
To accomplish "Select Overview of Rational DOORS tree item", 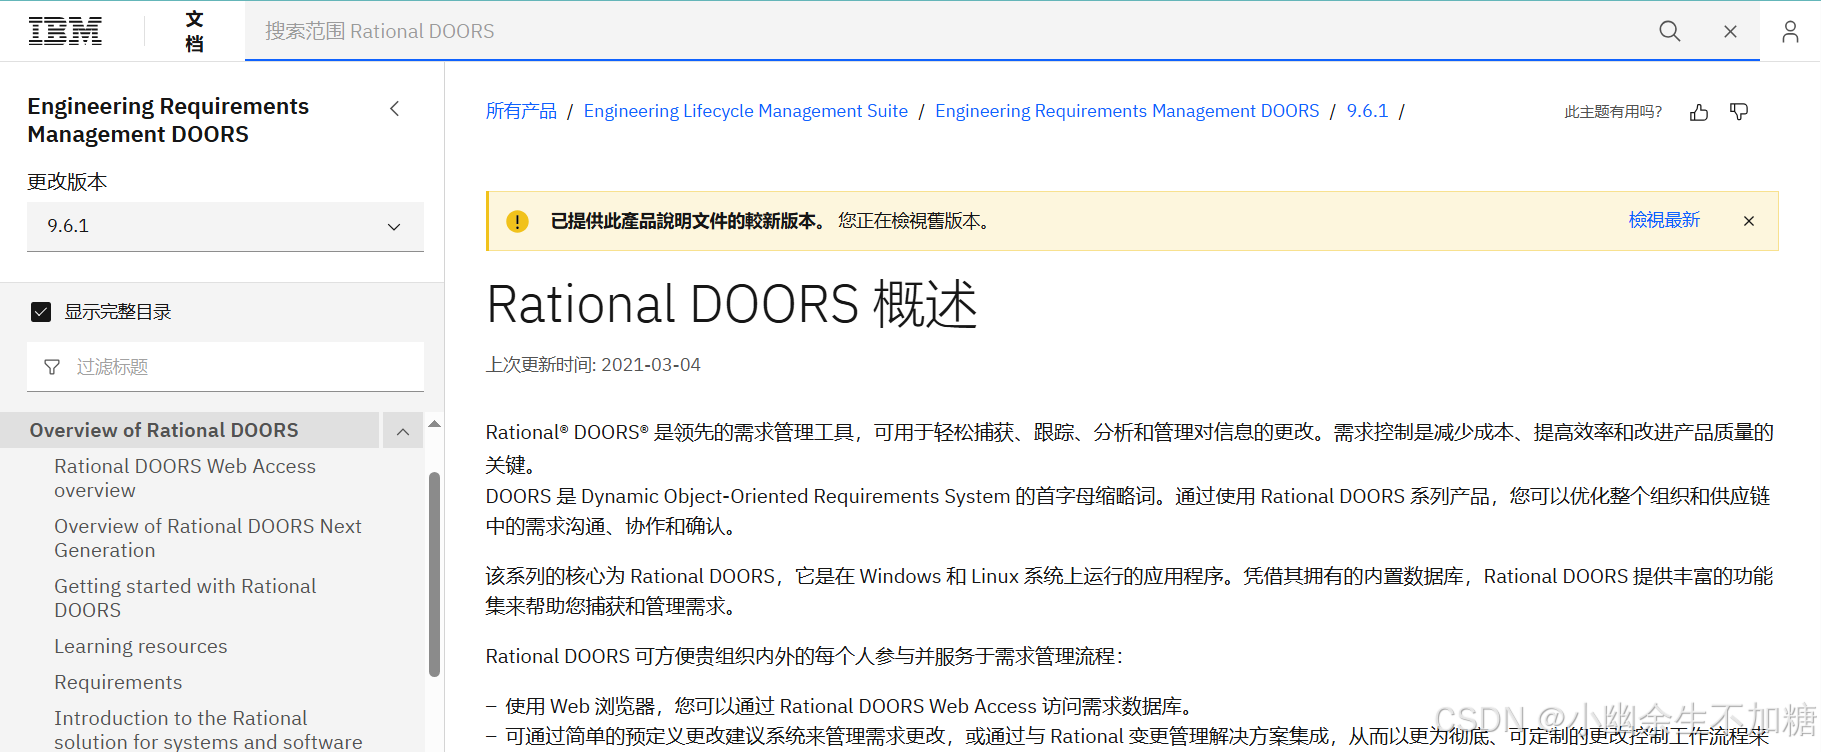I will (x=190, y=430).
